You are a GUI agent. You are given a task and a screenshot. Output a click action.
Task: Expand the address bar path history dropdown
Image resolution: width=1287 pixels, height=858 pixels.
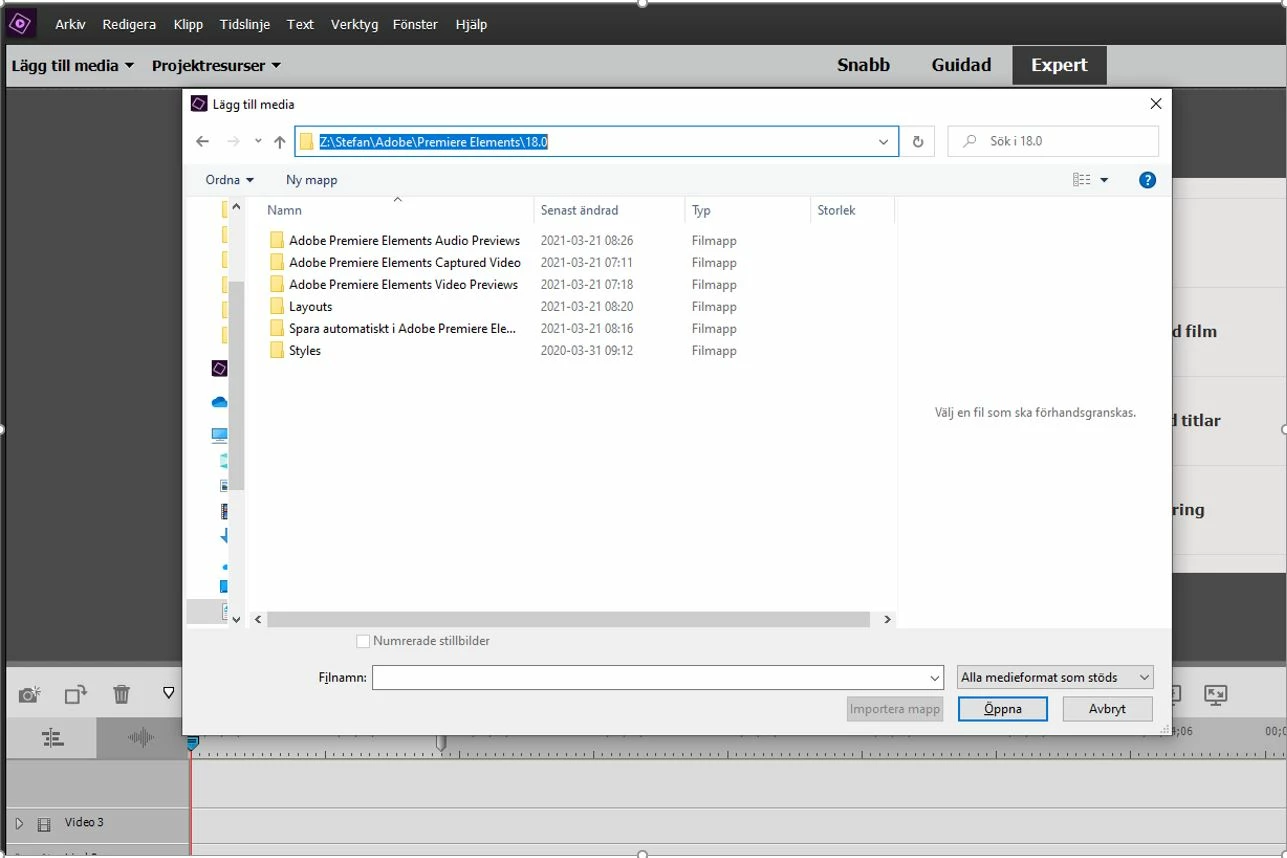884,142
